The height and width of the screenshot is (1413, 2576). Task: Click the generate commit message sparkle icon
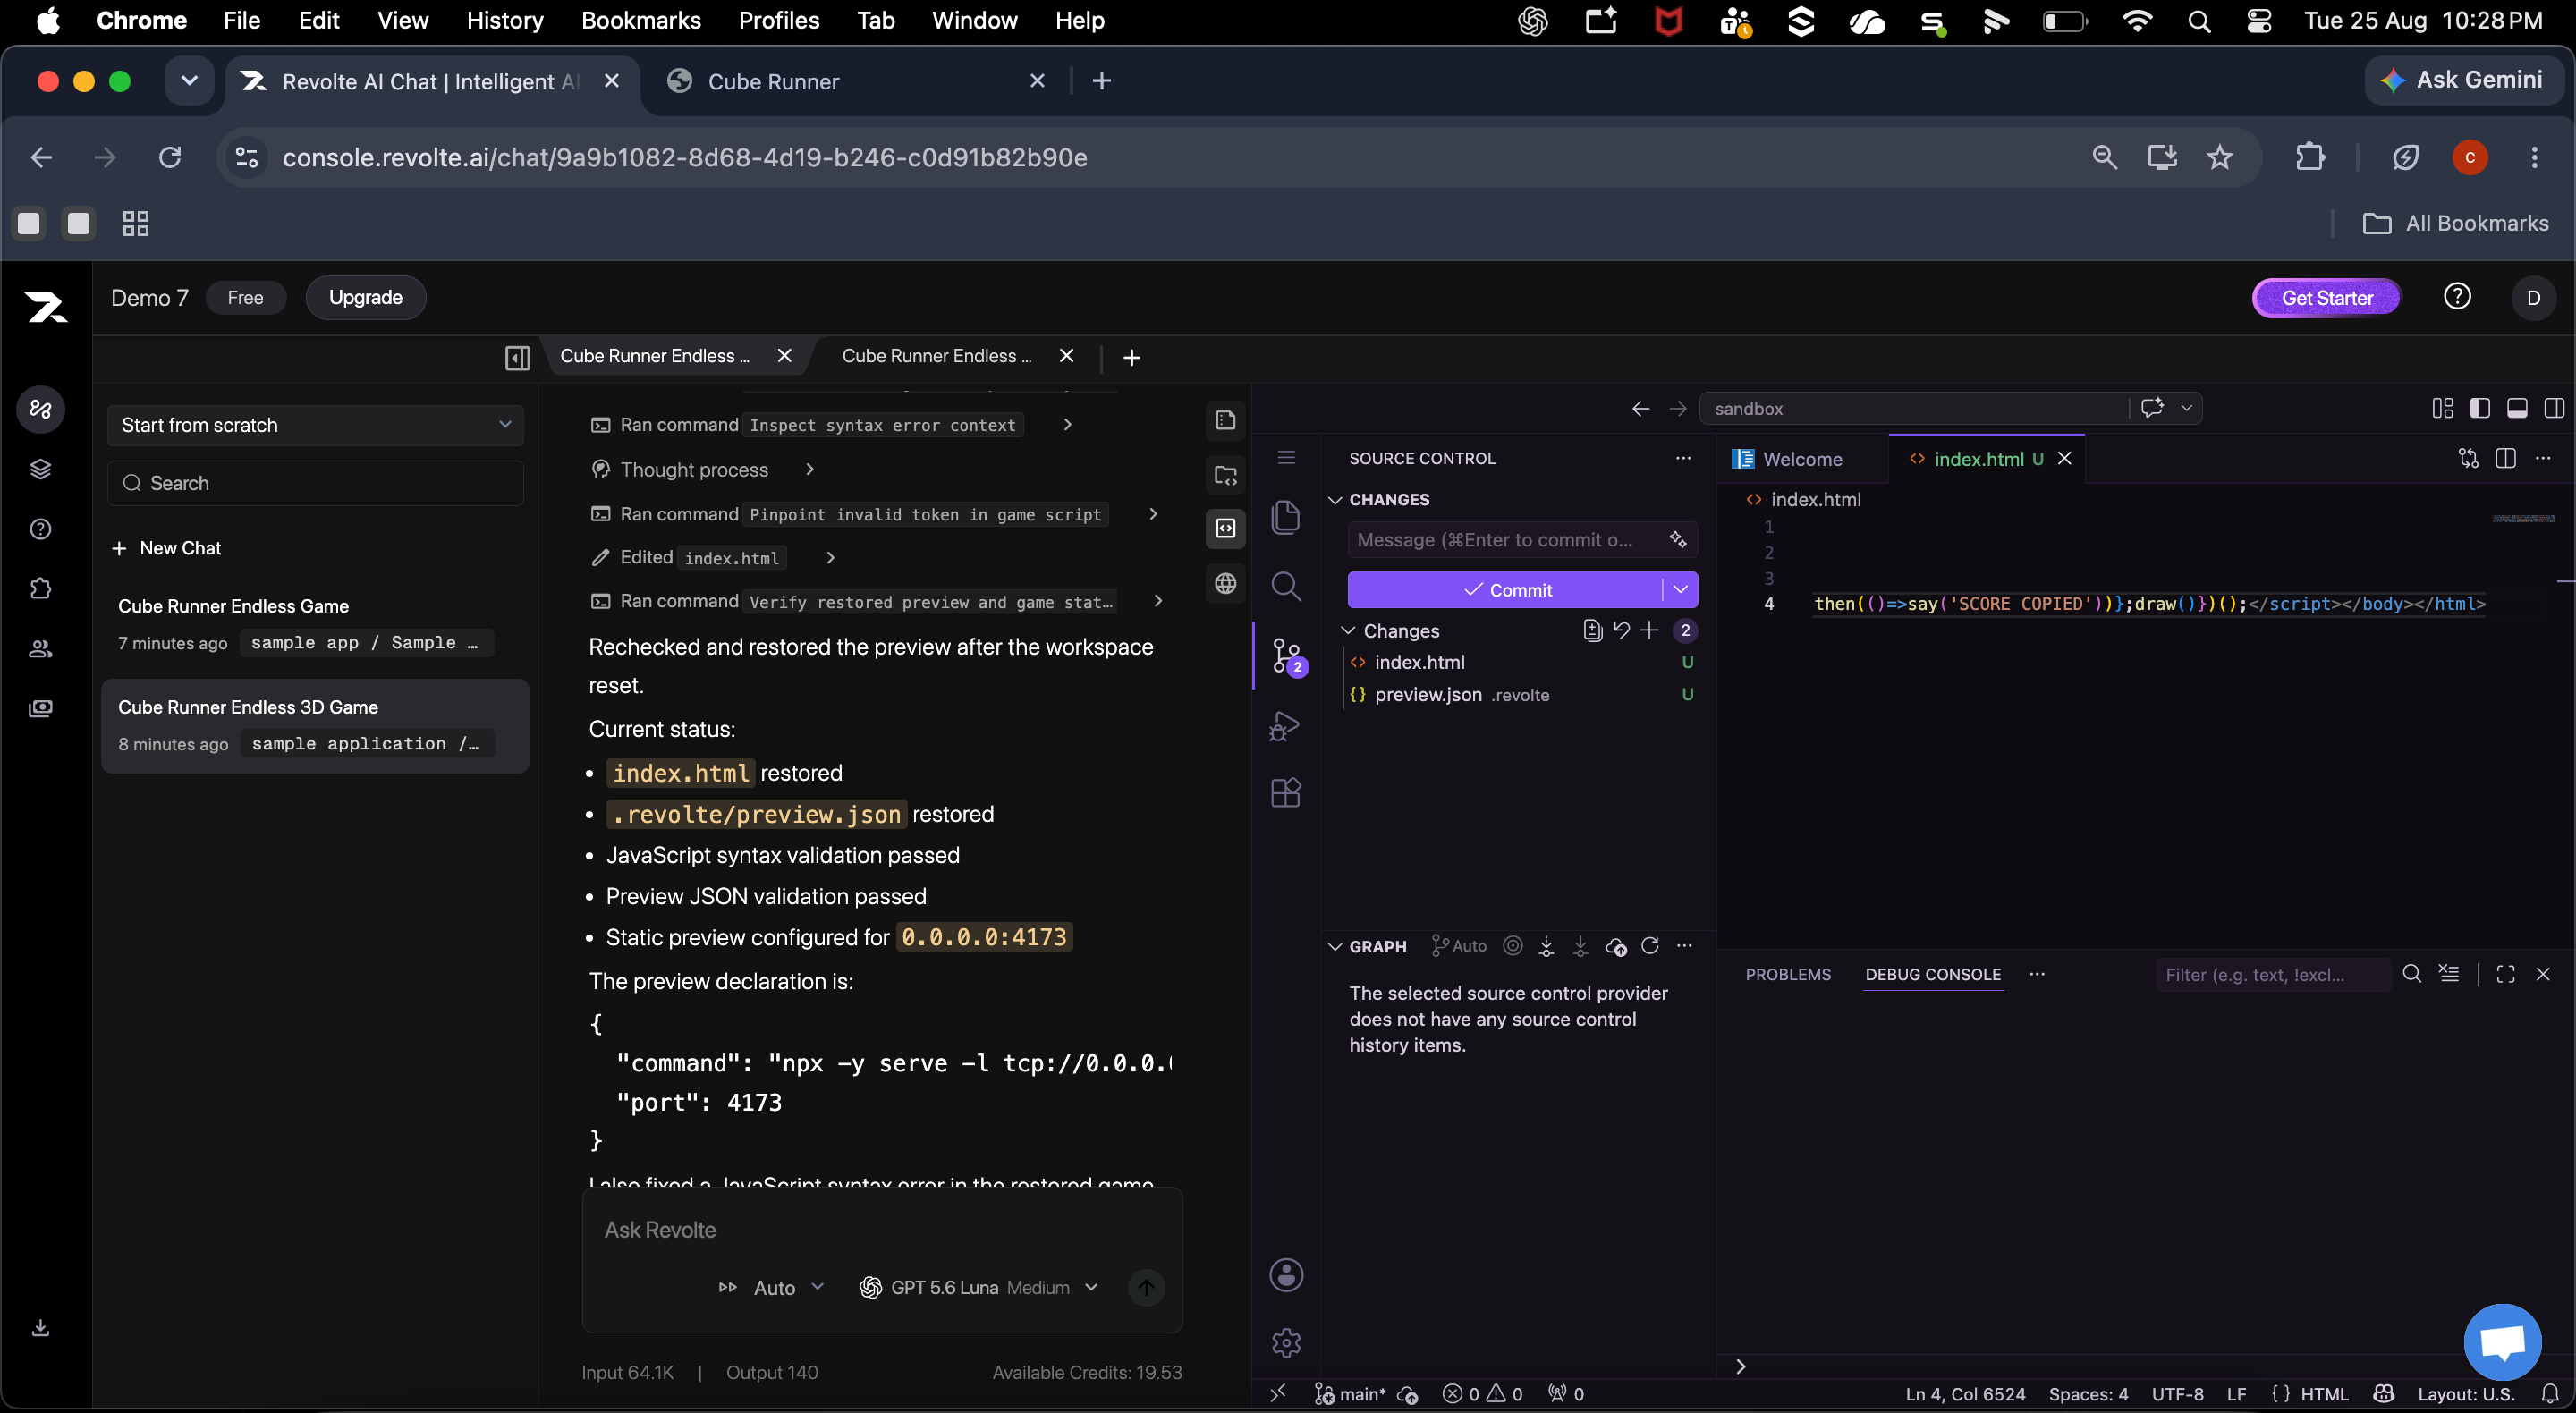point(1678,540)
